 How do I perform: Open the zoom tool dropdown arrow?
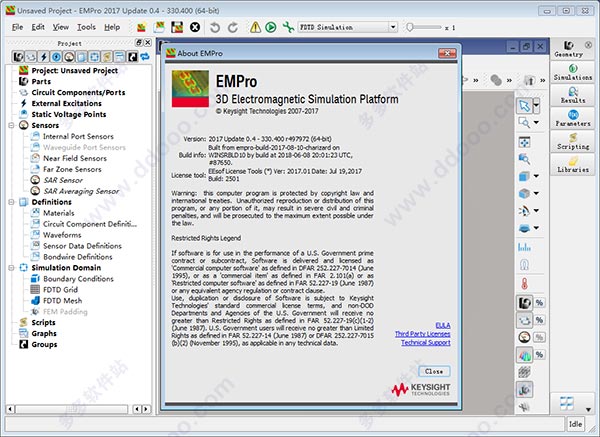point(536,122)
